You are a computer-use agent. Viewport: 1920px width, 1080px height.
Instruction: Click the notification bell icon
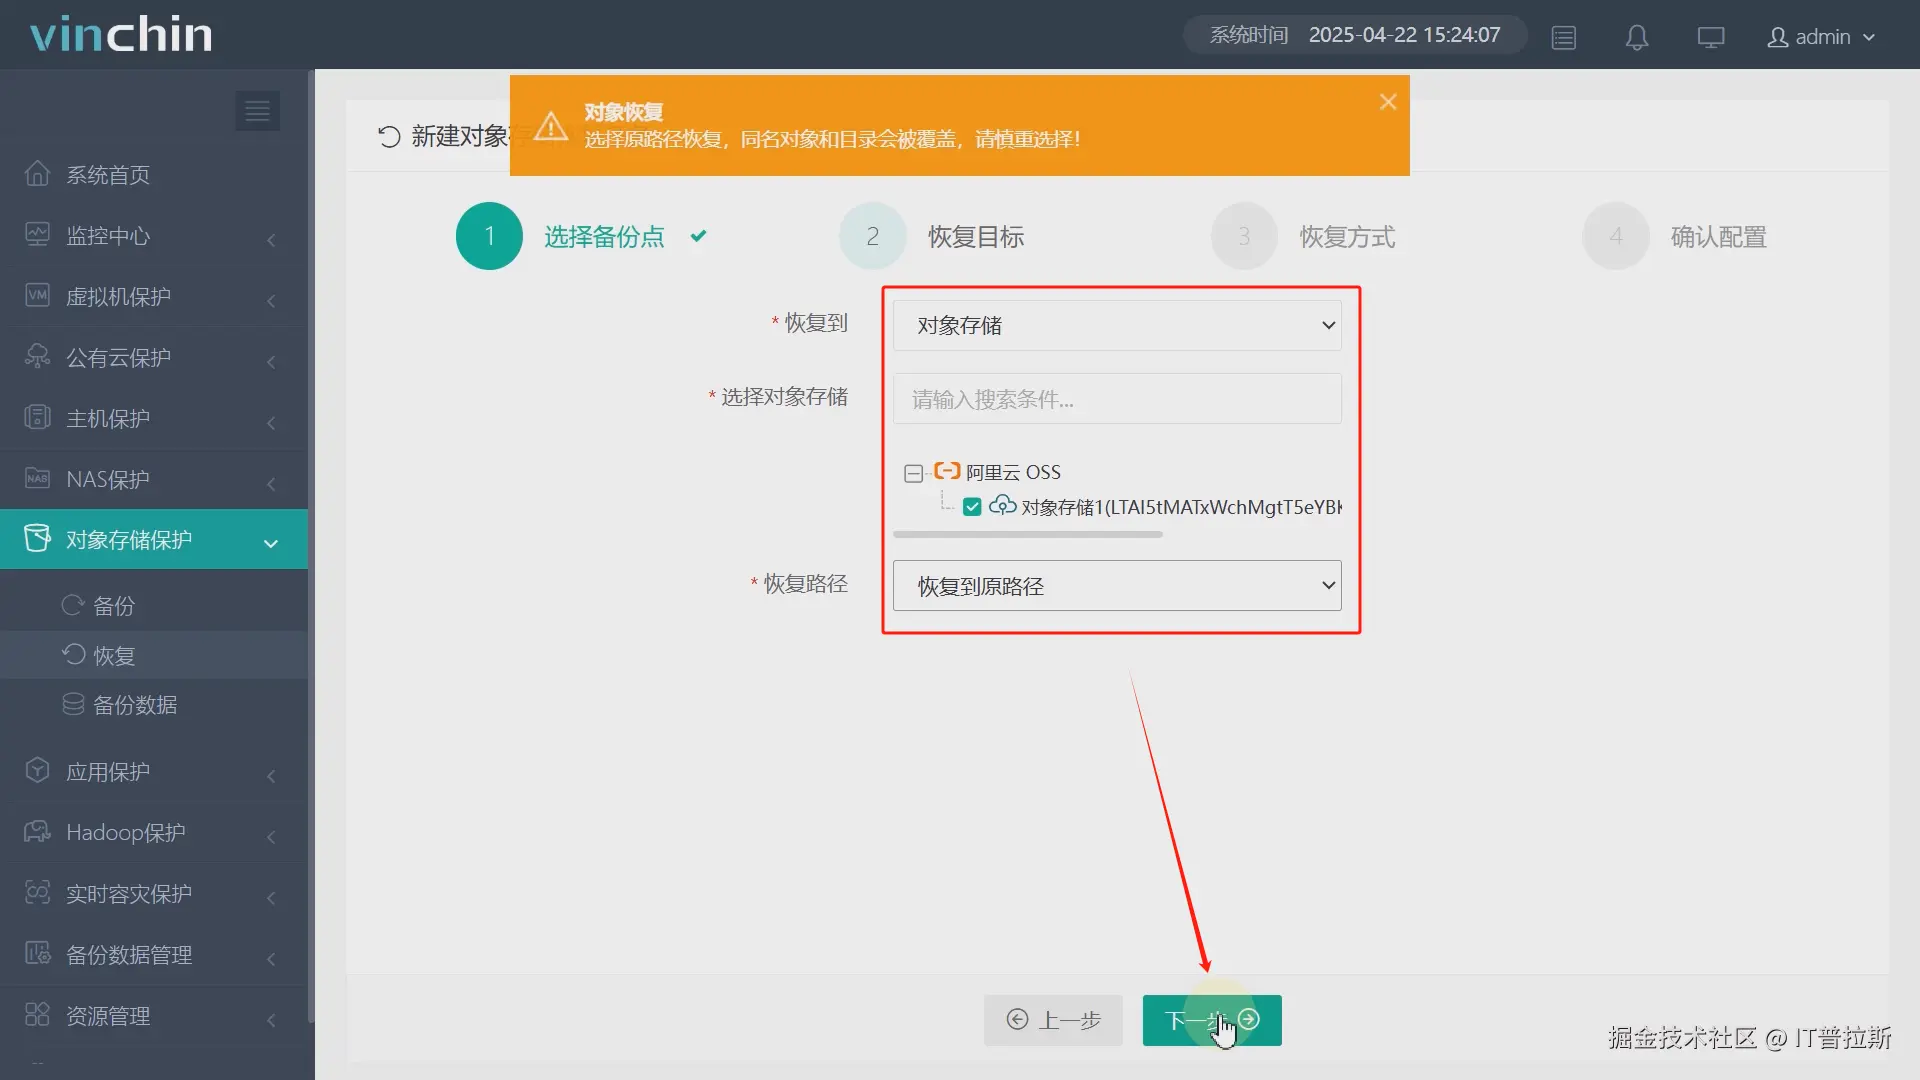(1636, 37)
